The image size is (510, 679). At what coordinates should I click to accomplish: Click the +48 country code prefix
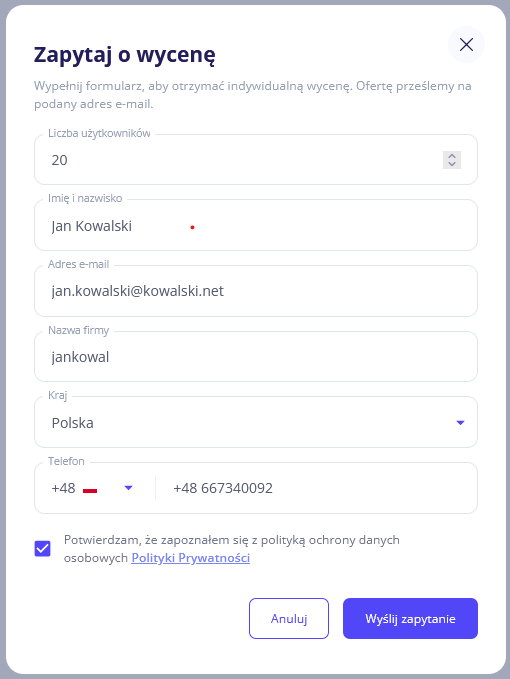(x=63, y=488)
